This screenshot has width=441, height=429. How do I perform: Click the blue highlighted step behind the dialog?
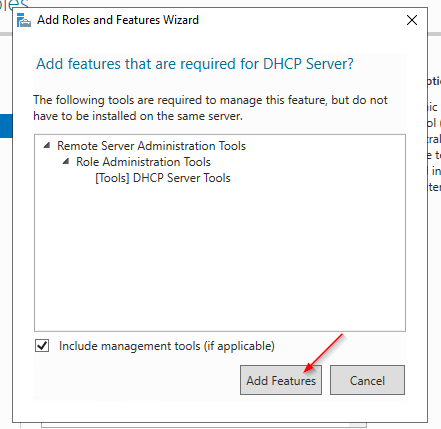coord(6,126)
